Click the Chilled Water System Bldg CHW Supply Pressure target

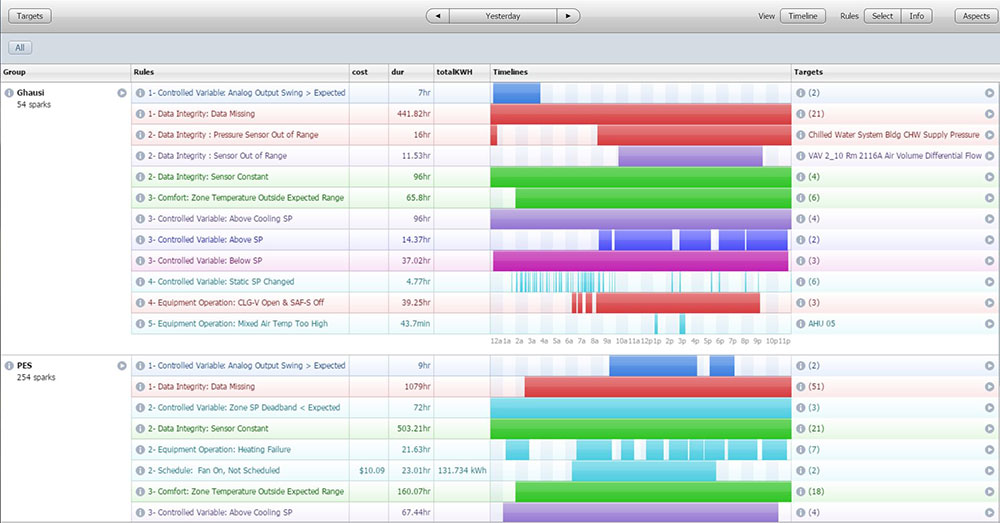point(893,135)
